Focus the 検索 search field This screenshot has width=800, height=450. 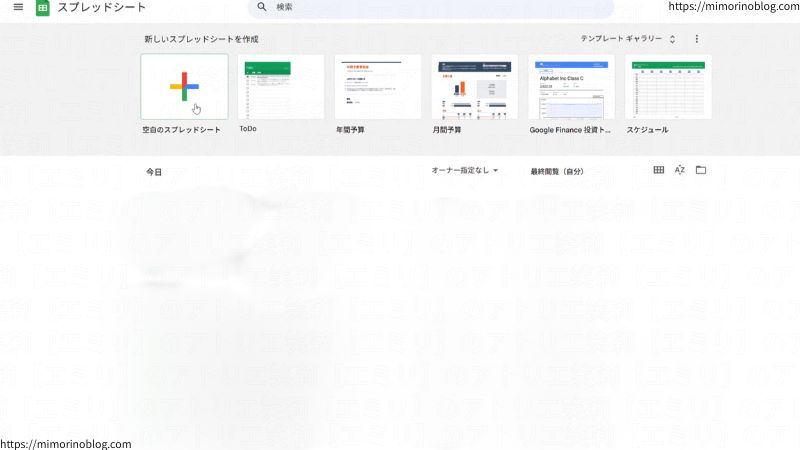431,7
